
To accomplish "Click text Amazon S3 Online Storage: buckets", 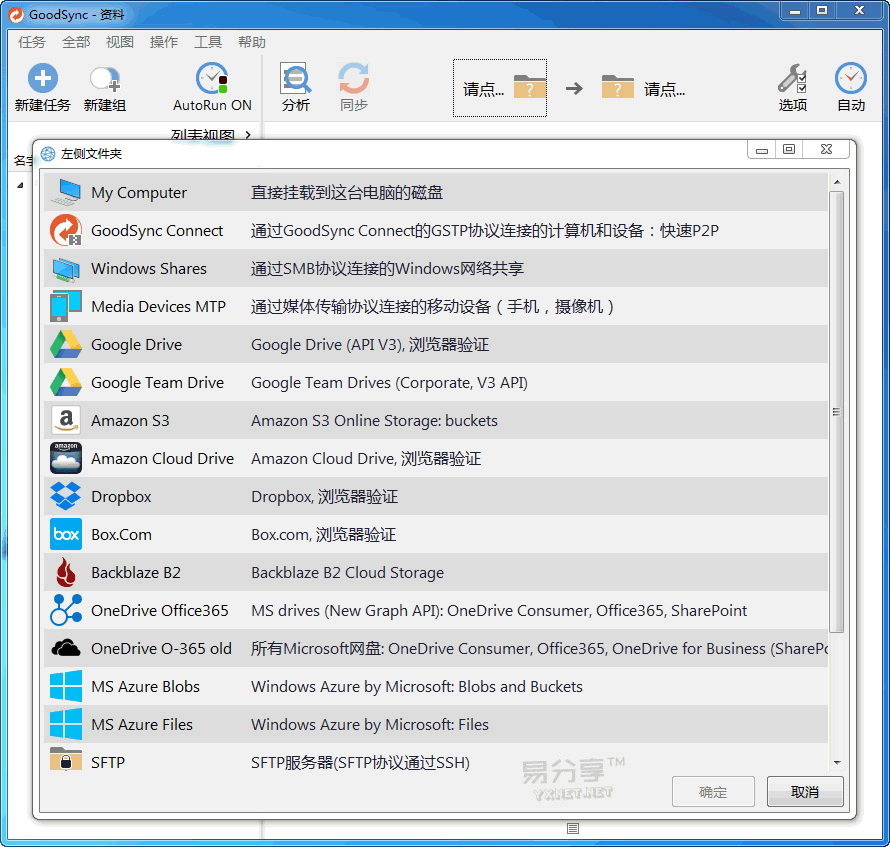I will click(375, 421).
